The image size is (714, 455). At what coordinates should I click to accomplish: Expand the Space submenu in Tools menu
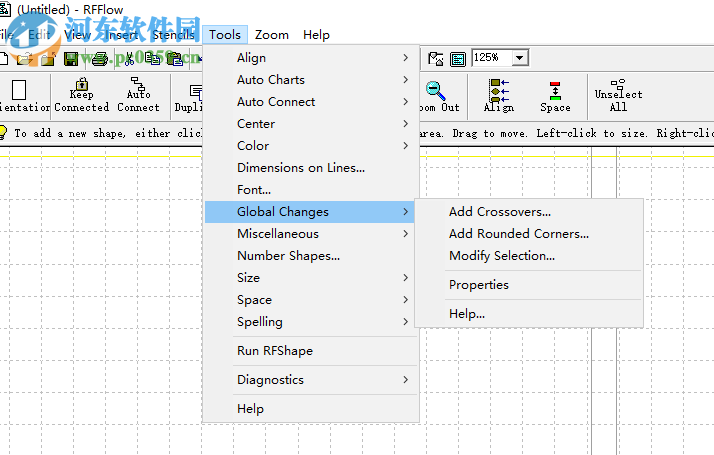(311, 300)
